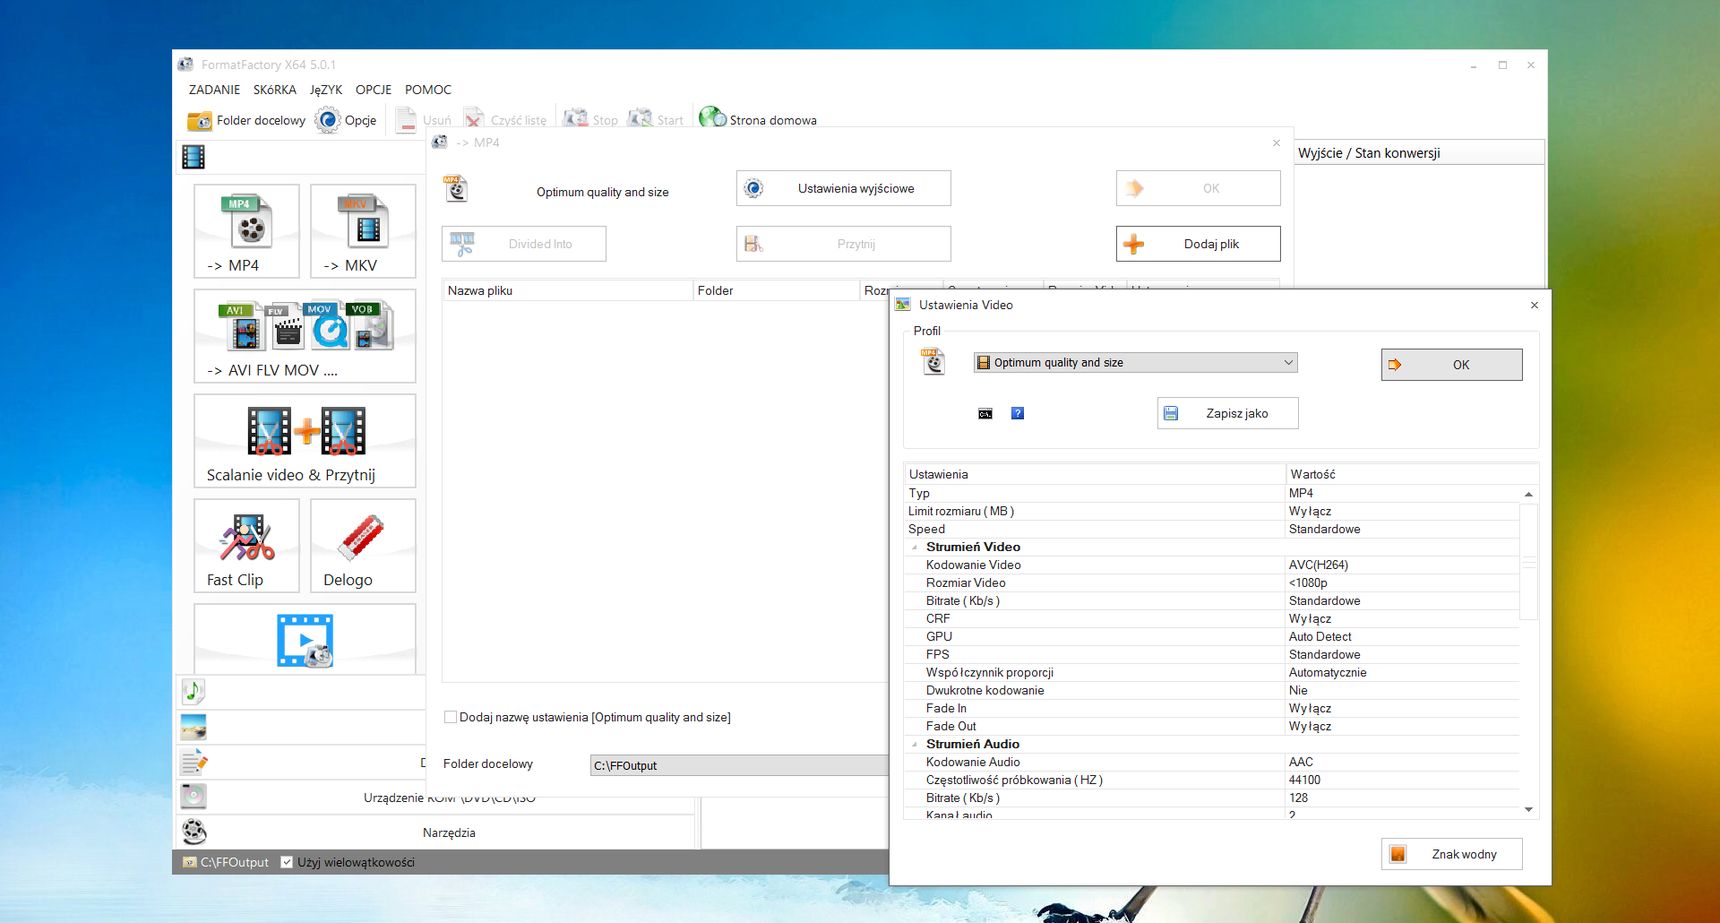Click the Folder column header

pyautogui.click(x=776, y=291)
